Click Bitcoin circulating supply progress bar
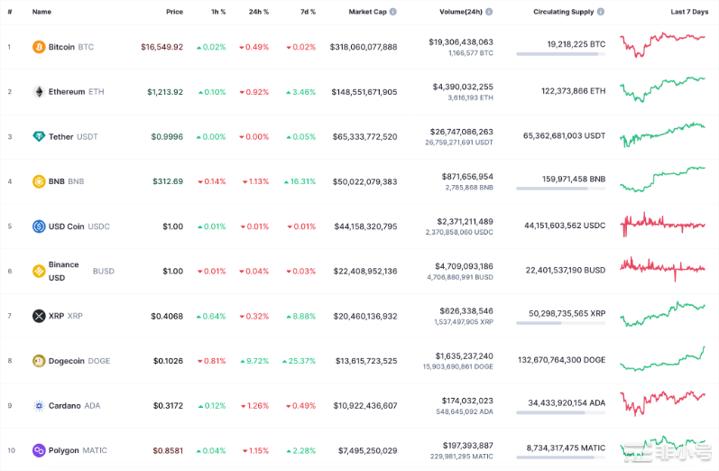 pos(558,54)
